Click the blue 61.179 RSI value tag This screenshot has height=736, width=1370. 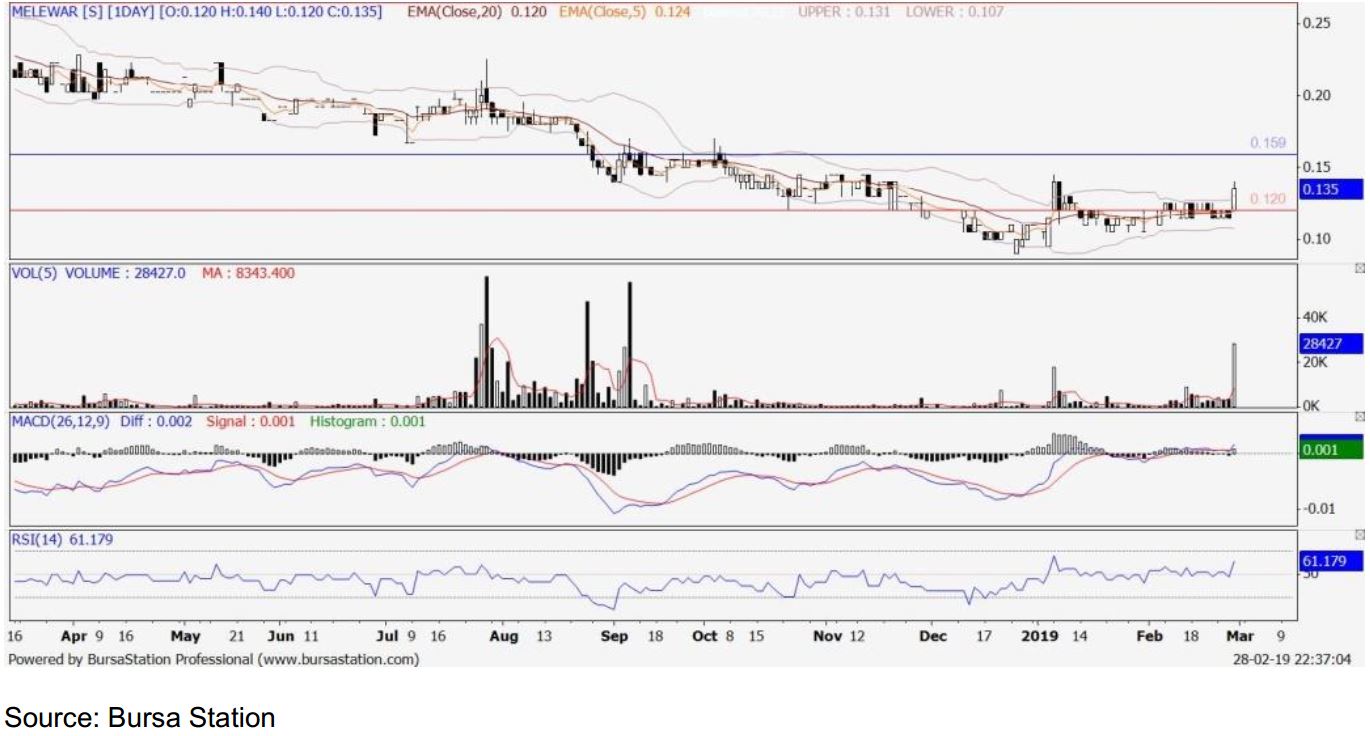(x=1331, y=561)
